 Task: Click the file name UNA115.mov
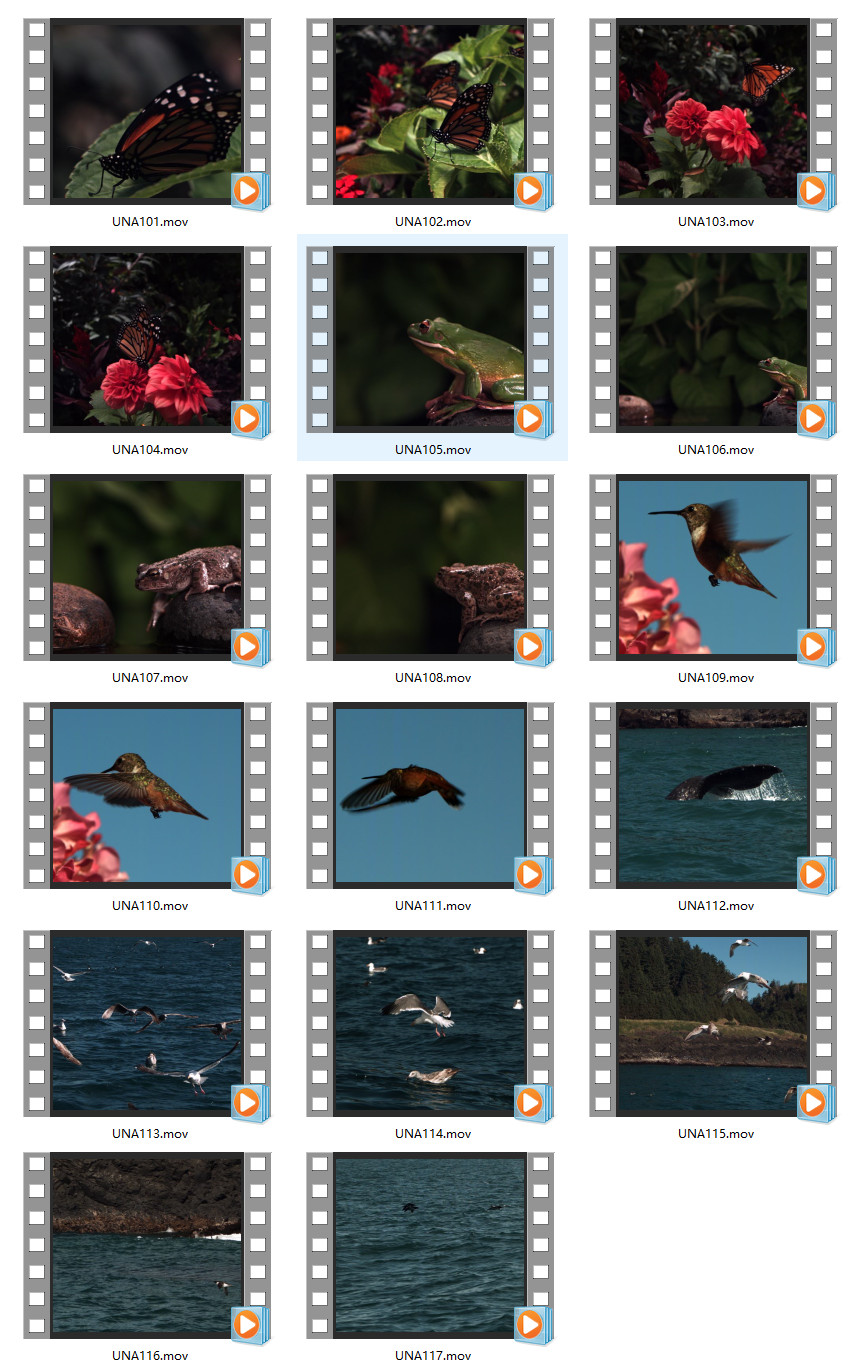716,1134
